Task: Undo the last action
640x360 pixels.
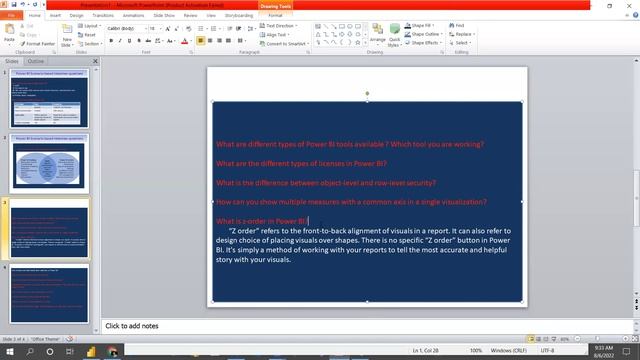Action: point(23,4)
